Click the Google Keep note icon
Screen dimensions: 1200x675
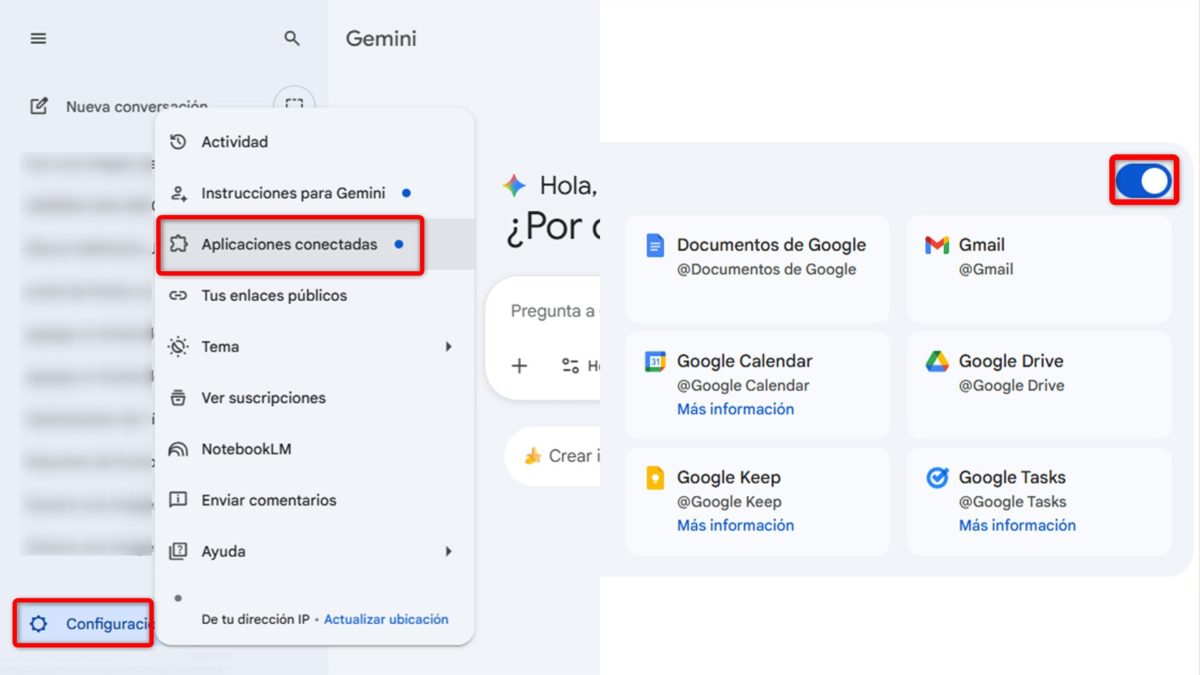655,477
